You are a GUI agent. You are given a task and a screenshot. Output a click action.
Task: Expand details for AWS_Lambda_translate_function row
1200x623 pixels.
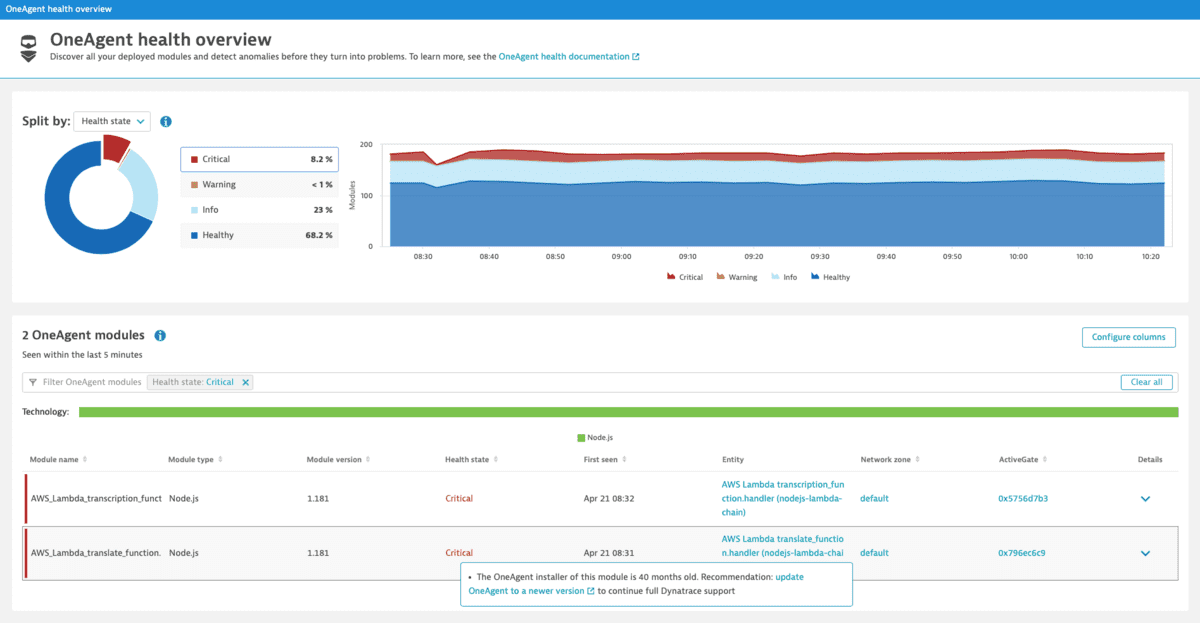click(x=1146, y=552)
